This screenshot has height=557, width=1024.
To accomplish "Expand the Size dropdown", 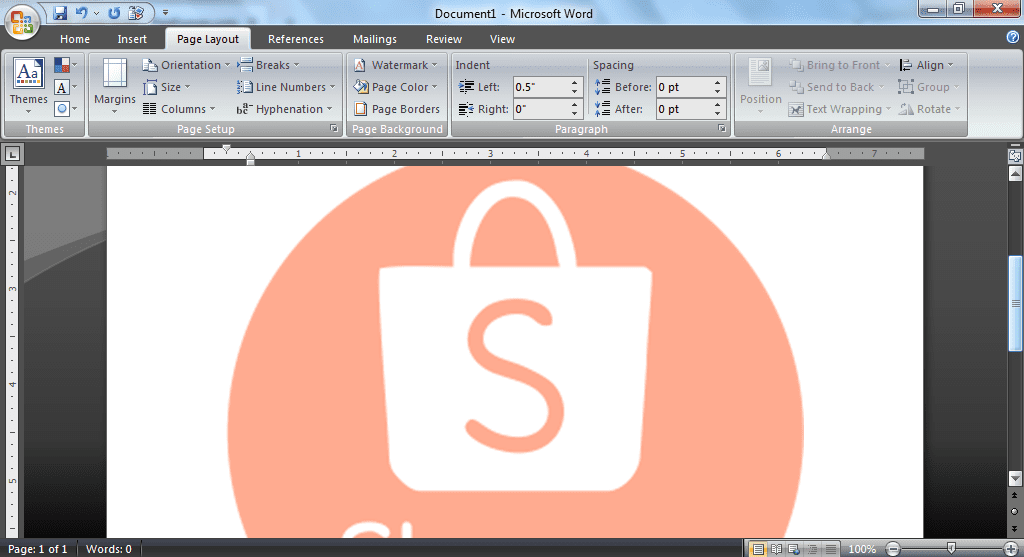I will [167, 87].
